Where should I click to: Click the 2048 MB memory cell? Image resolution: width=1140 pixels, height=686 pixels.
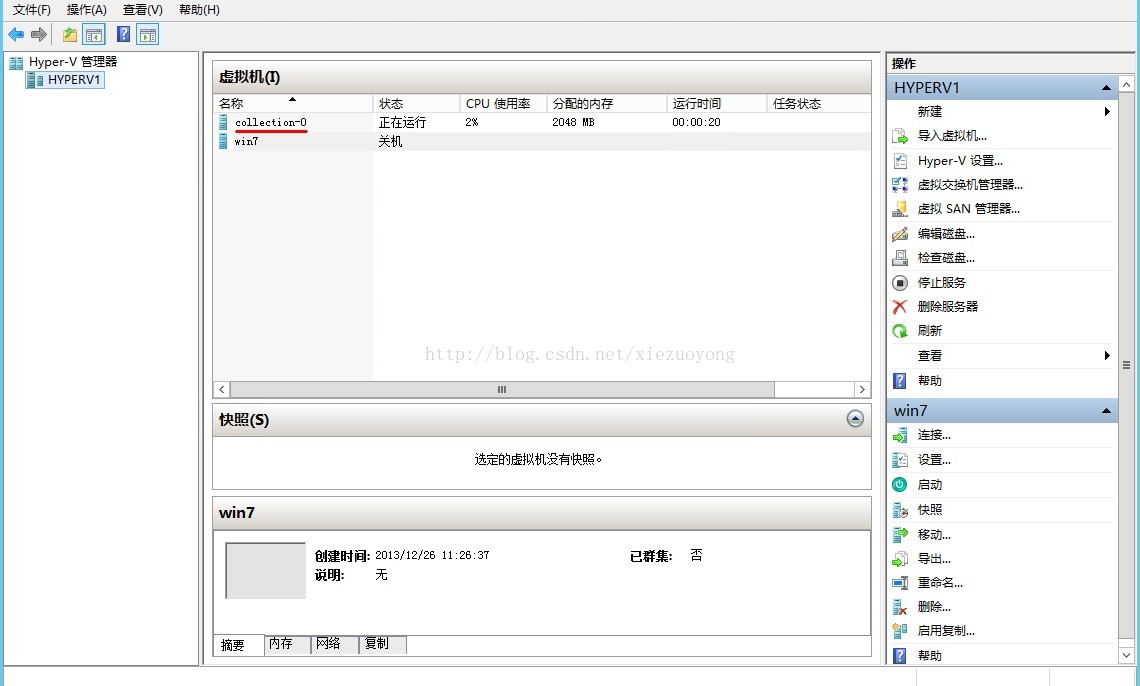[x=573, y=122]
